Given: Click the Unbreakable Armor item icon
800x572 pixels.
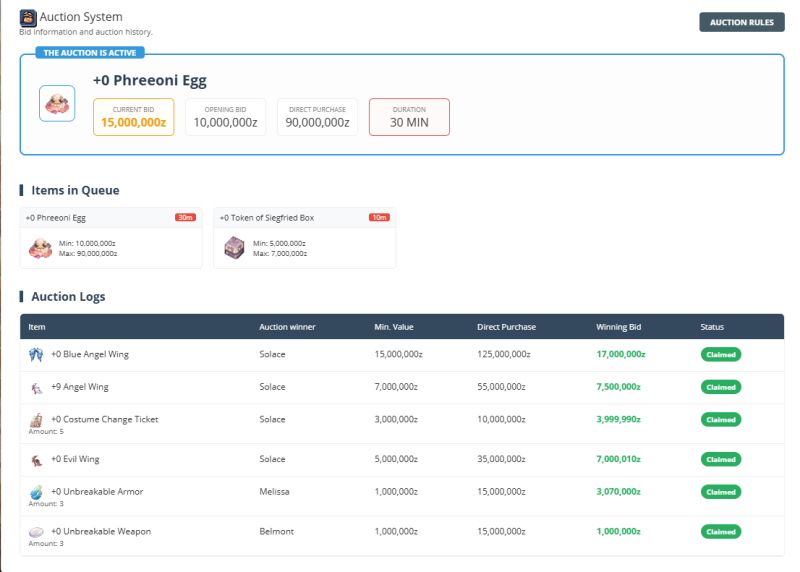Looking at the screenshot, I should coord(36,492).
